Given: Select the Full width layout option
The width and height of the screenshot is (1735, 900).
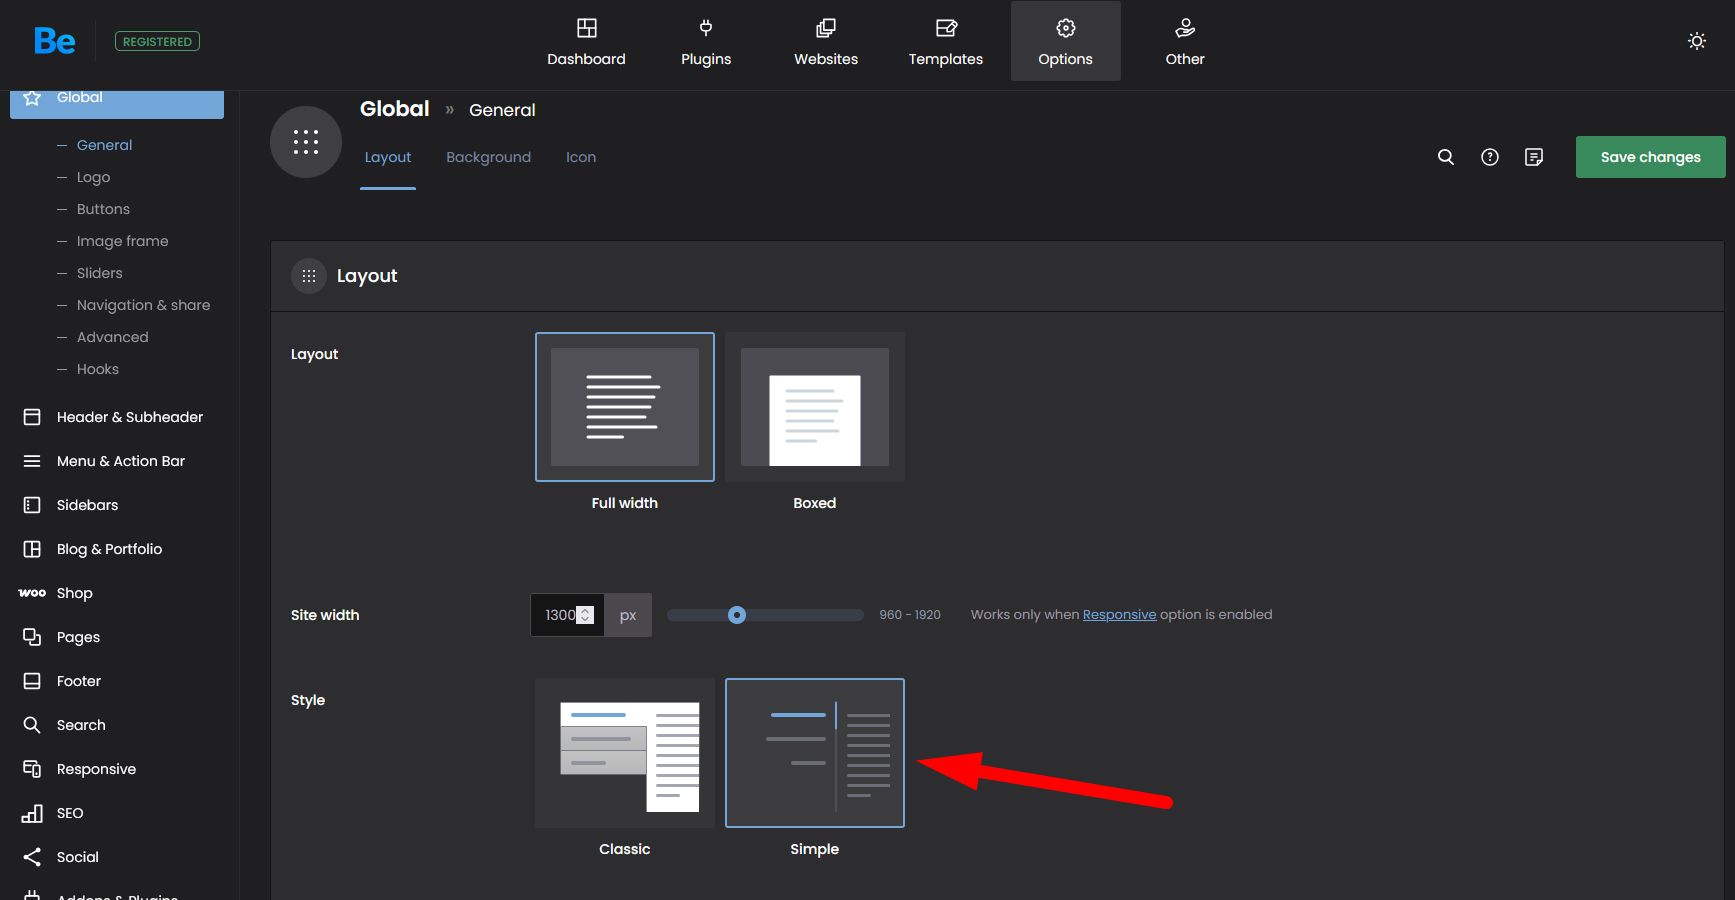Looking at the screenshot, I should pyautogui.click(x=624, y=407).
